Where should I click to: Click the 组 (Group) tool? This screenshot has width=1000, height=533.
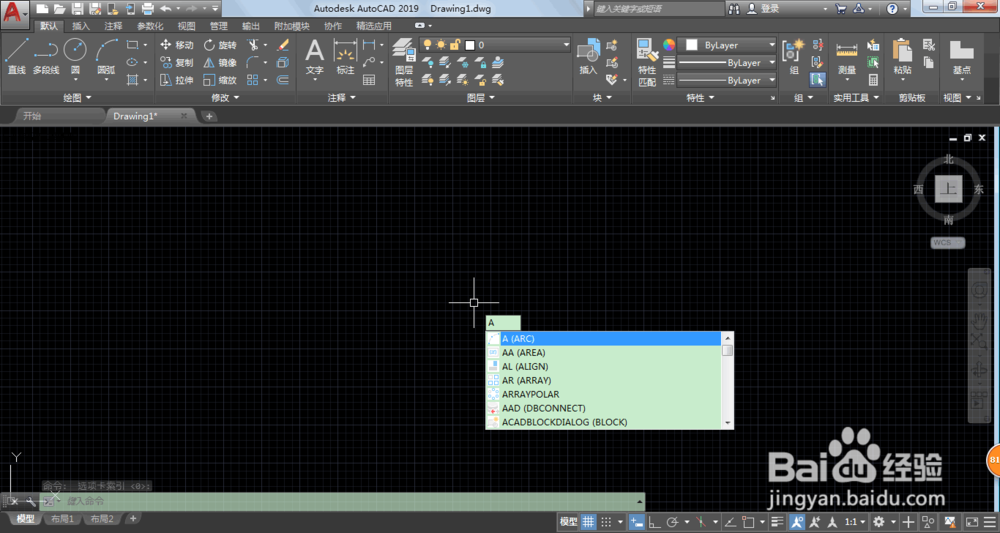794,56
